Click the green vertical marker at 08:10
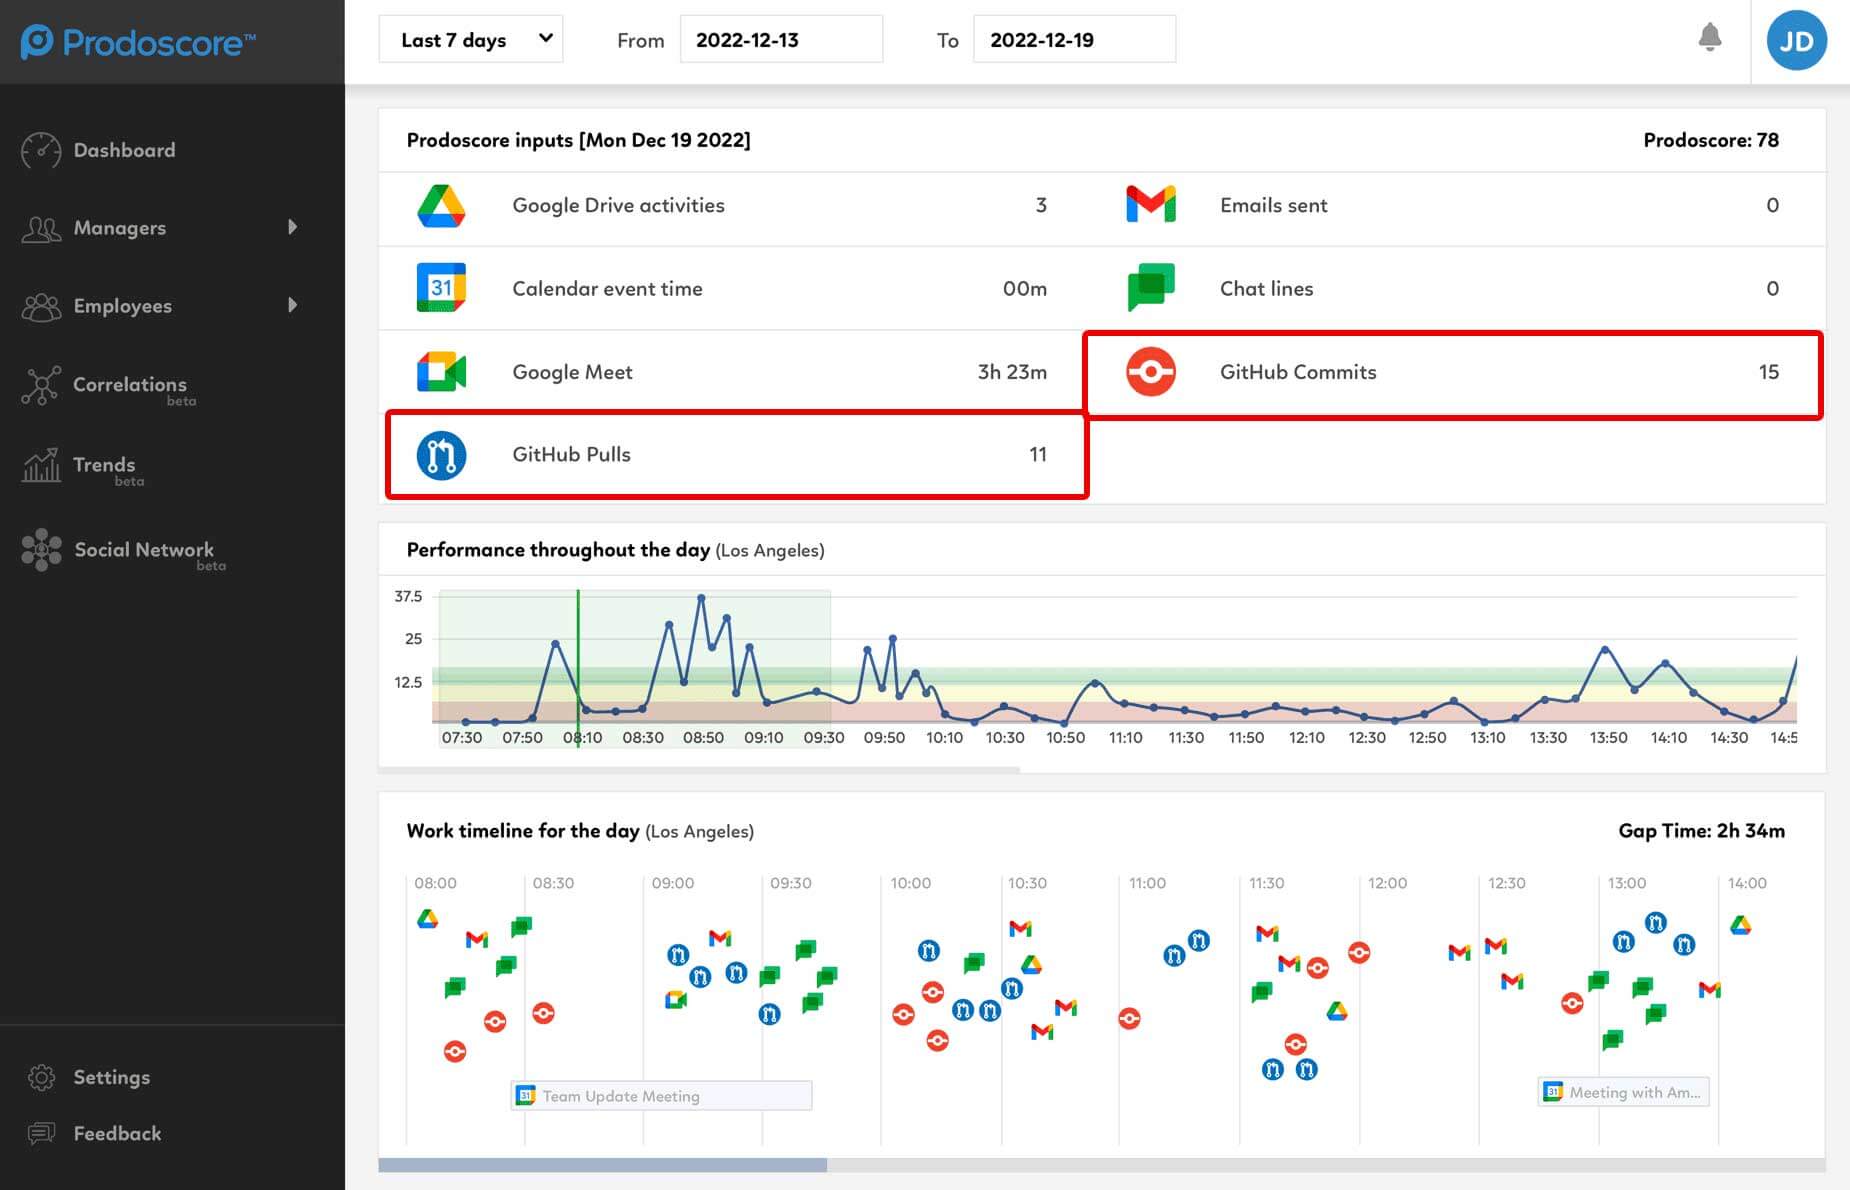This screenshot has width=1850, height=1190. click(578, 668)
